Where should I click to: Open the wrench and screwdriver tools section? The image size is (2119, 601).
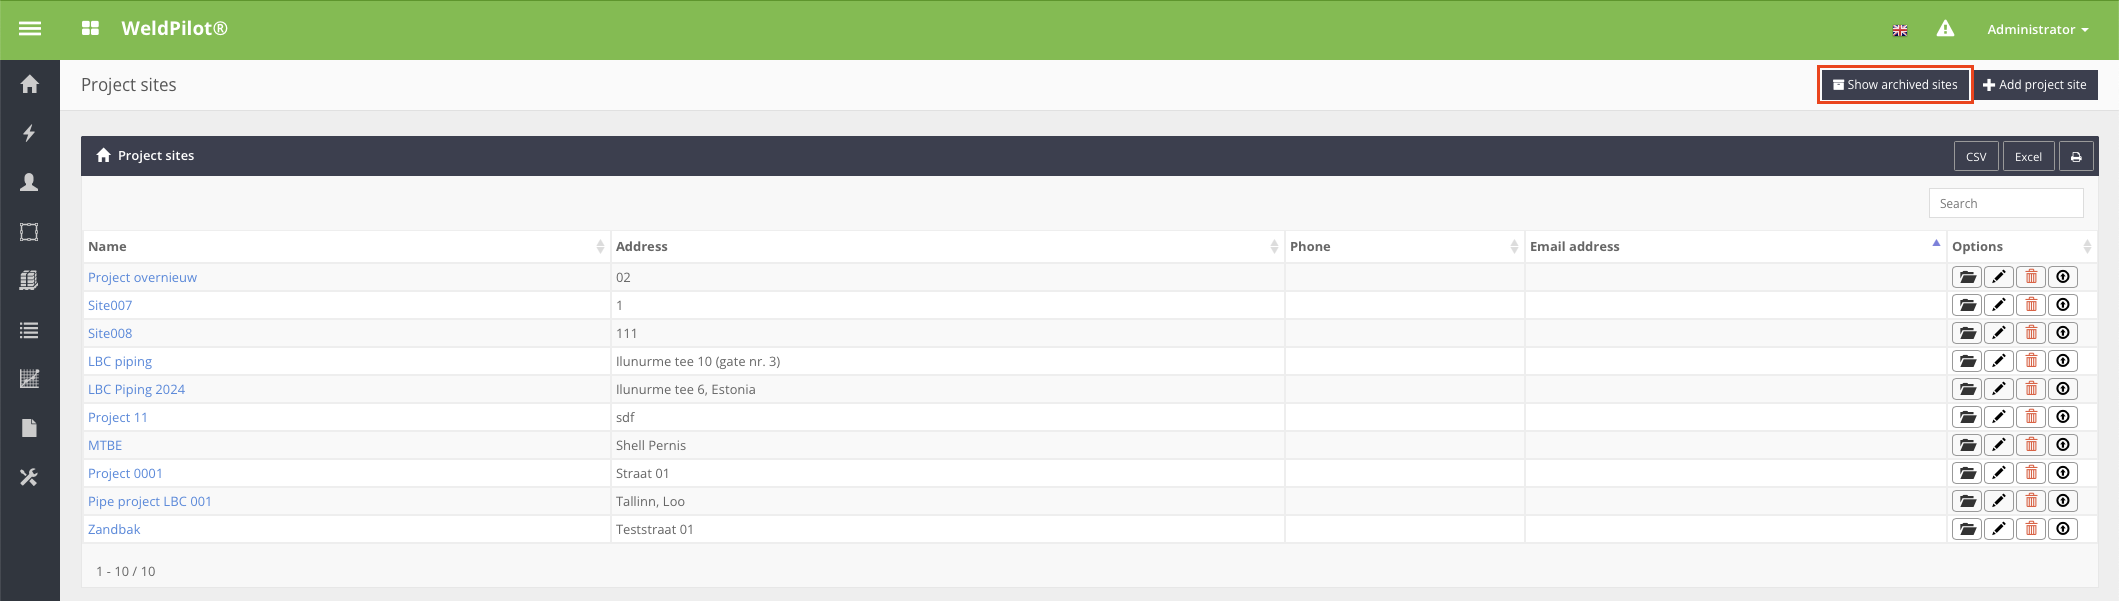pos(30,478)
